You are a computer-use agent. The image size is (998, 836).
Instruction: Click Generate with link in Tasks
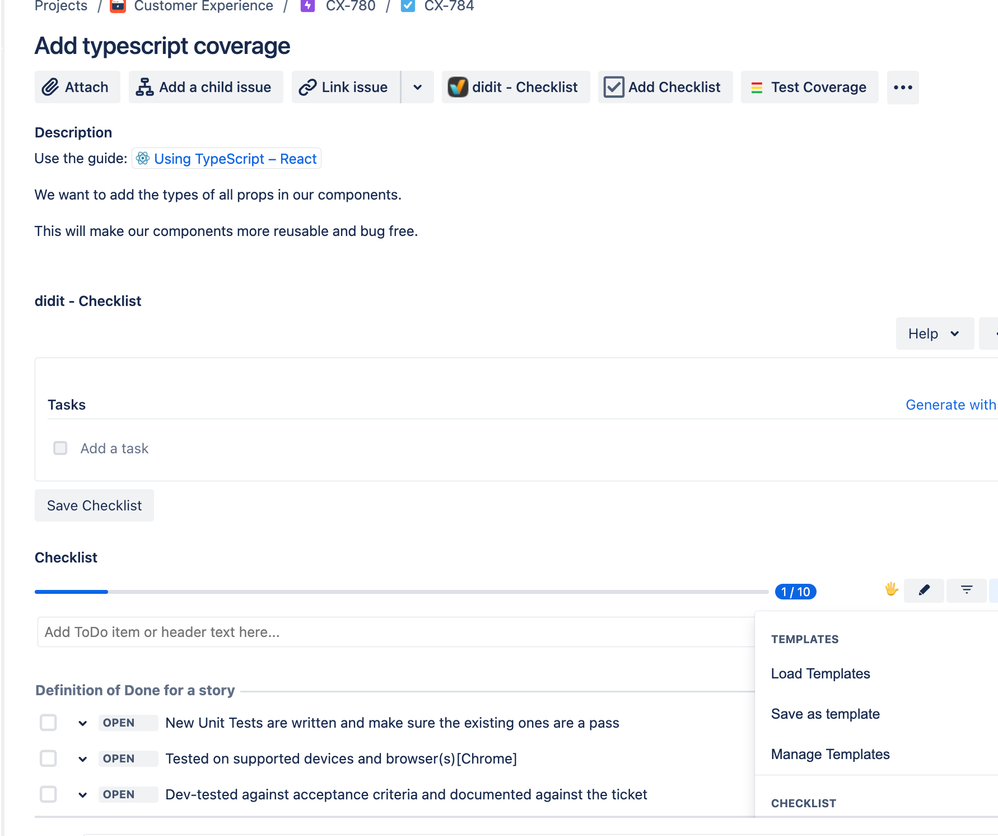[951, 405]
